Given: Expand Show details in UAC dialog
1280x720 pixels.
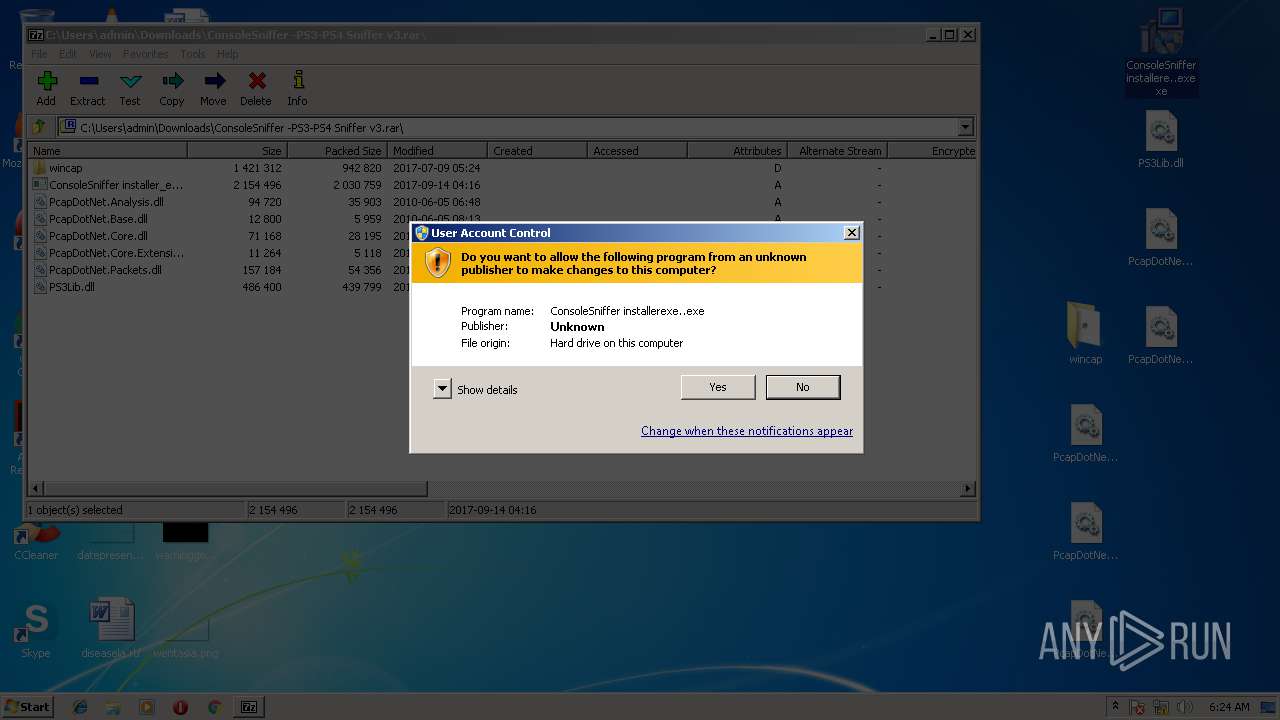Looking at the screenshot, I should click(x=443, y=389).
